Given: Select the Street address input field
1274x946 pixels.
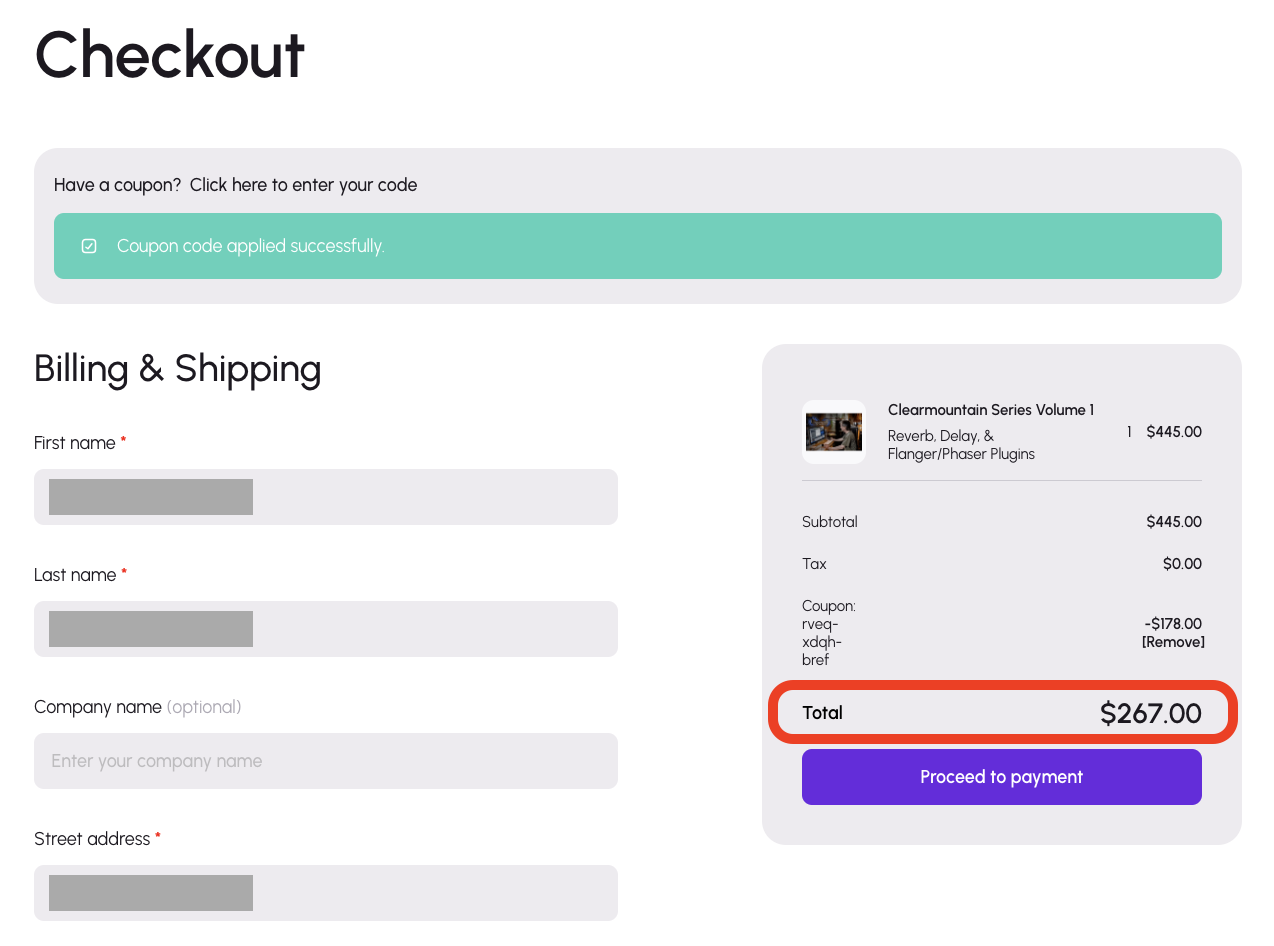Looking at the screenshot, I should (x=326, y=893).
